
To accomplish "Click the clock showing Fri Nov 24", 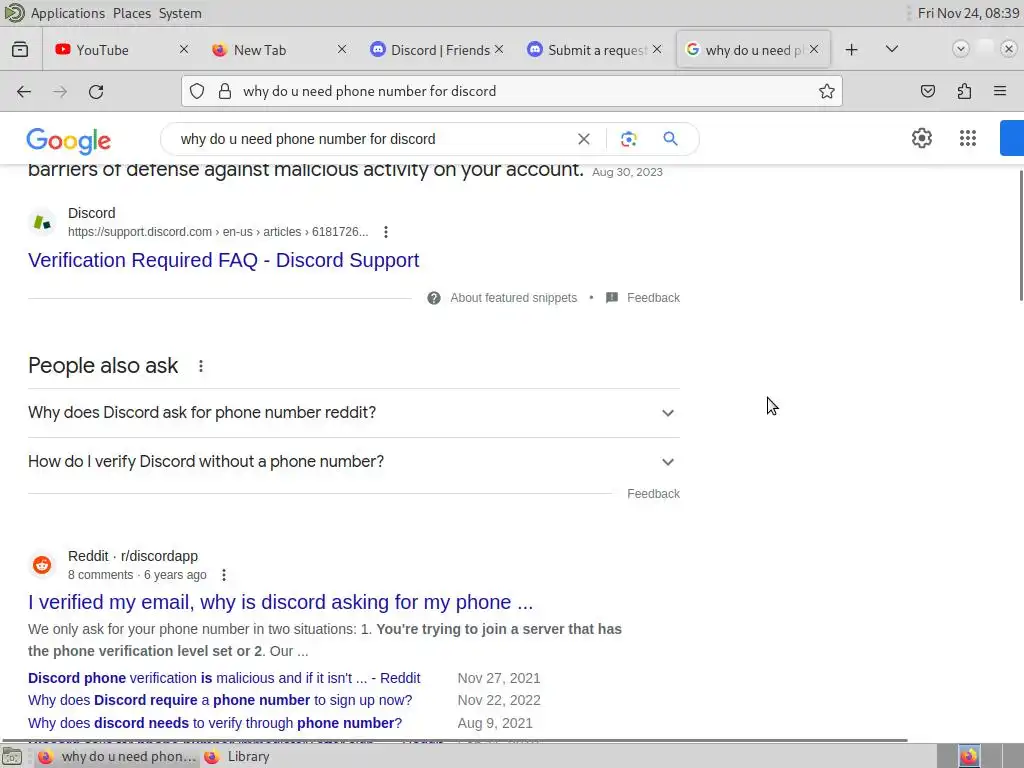I will click(968, 13).
